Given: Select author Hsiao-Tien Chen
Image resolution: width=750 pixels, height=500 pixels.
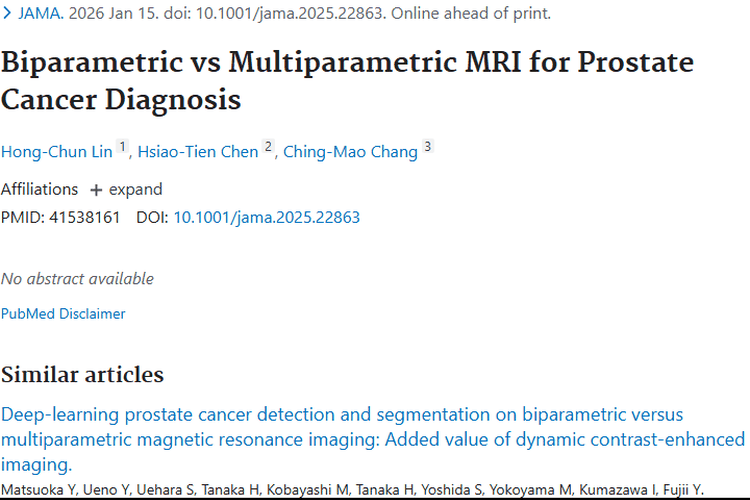Looking at the screenshot, I should click(198, 152).
